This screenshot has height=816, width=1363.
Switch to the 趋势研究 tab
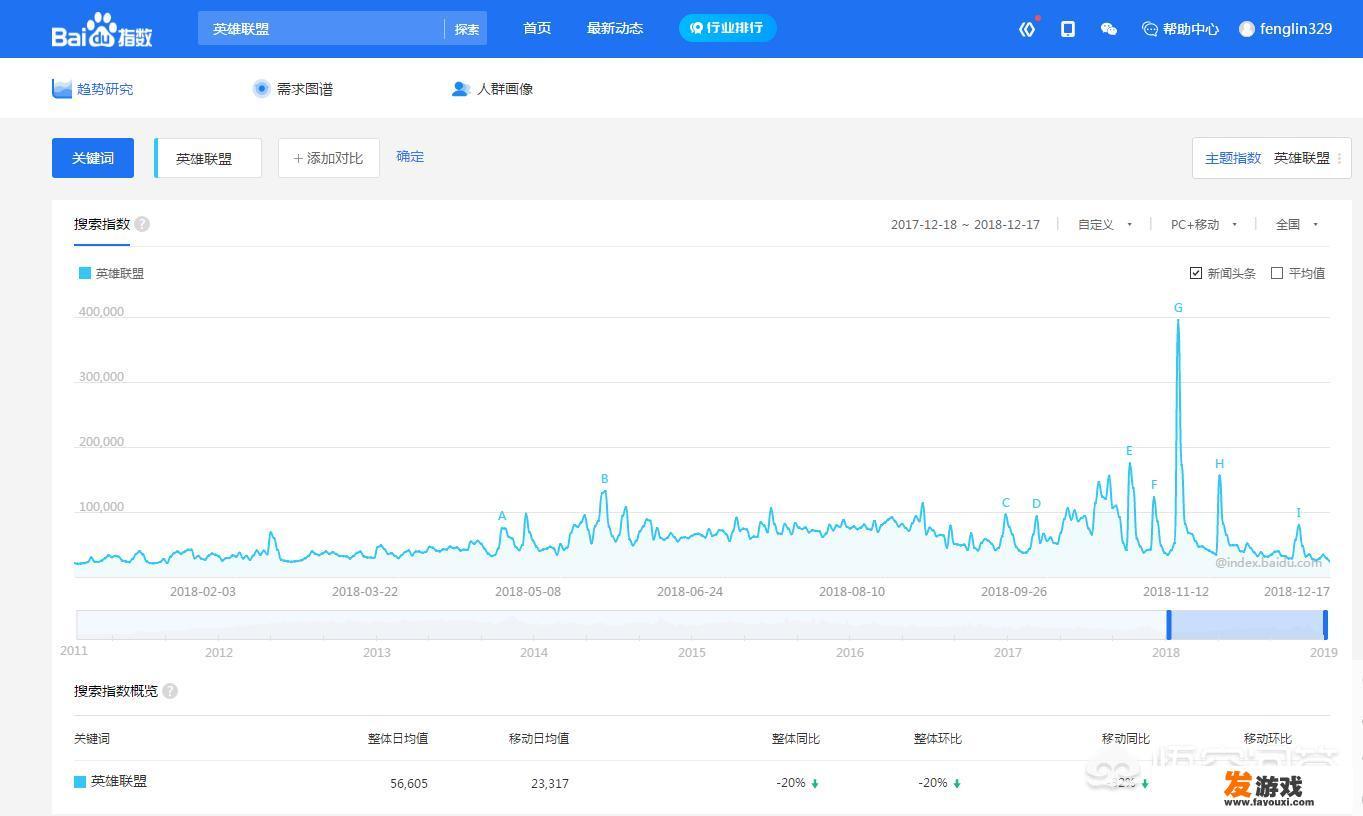click(93, 88)
